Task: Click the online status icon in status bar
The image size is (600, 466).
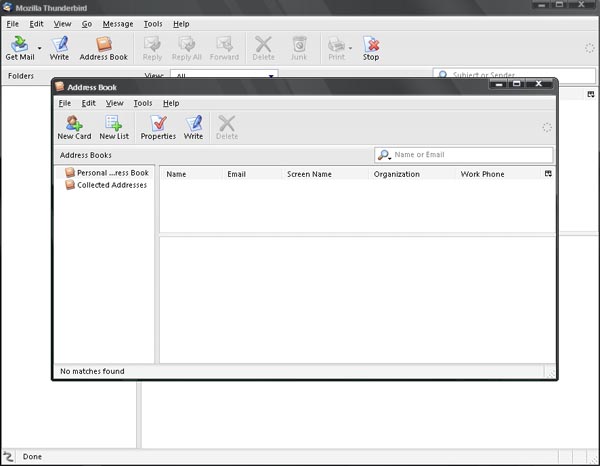Action: pos(8,456)
